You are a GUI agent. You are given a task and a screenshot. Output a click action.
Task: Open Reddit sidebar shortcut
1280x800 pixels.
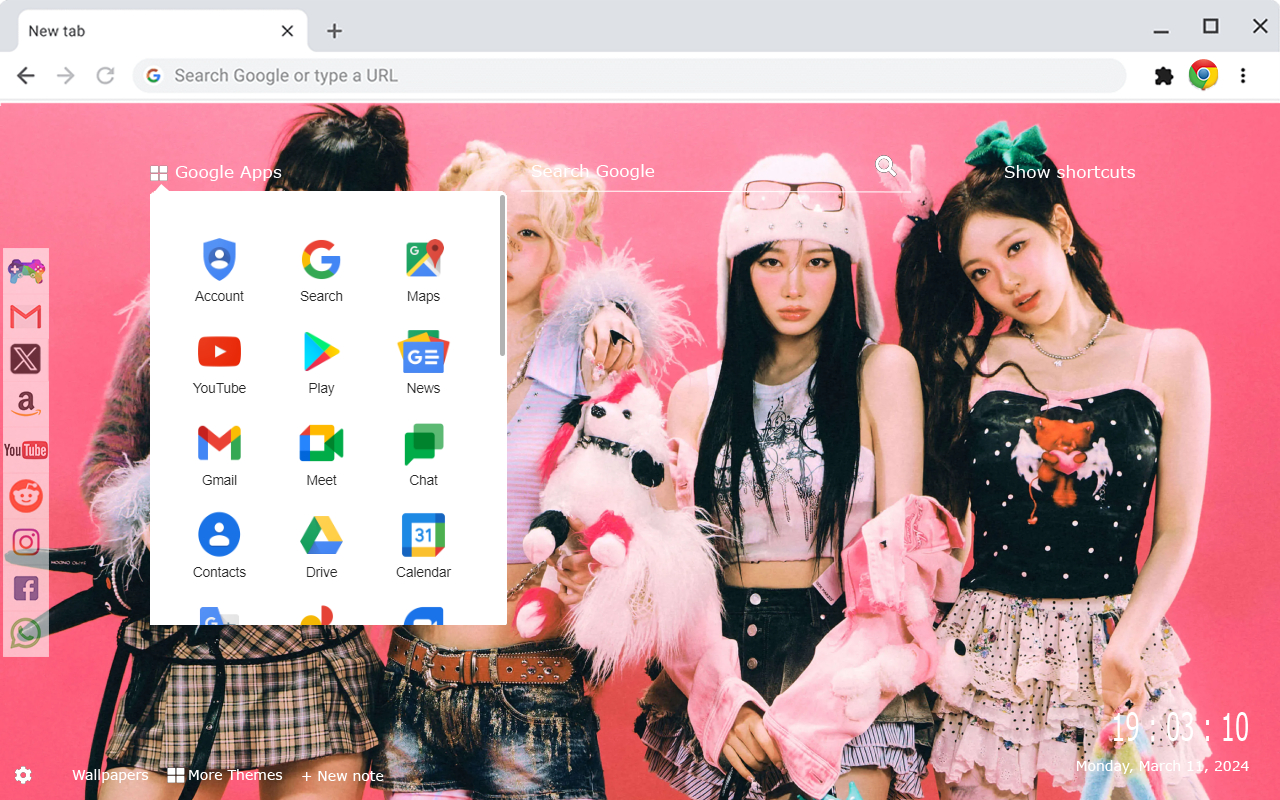[x=26, y=496]
